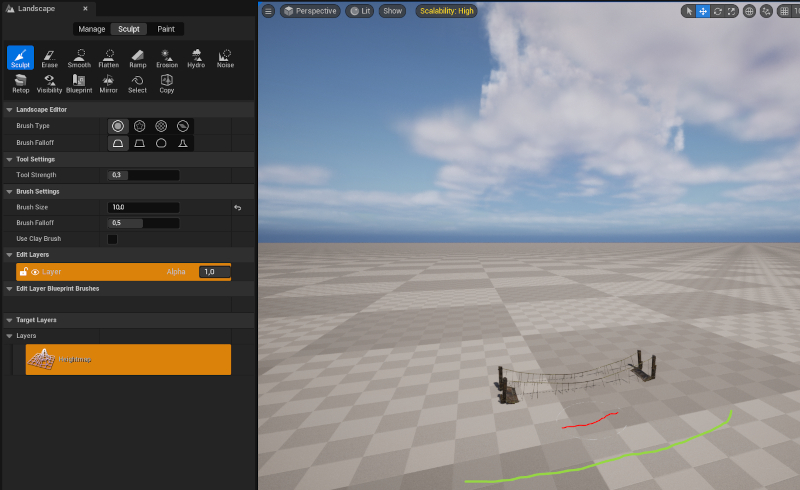800x490 pixels.
Task: Choose the Flatten tool
Action: (108, 57)
